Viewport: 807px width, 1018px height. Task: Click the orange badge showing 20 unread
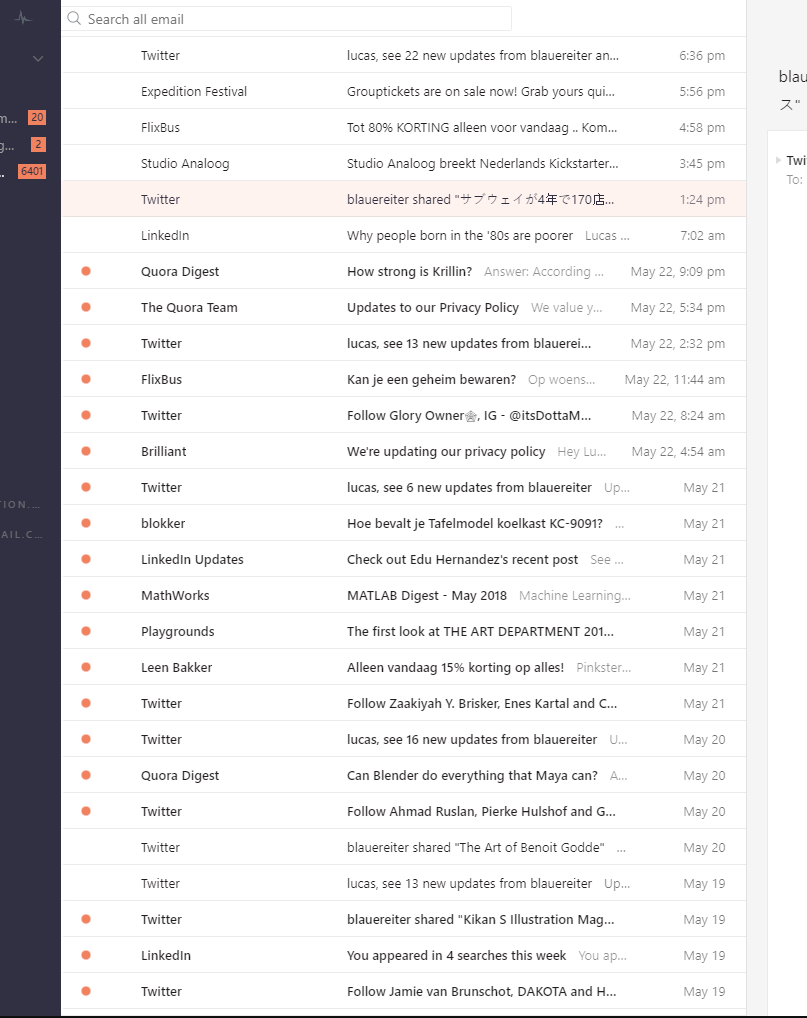[x=36, y=117]
